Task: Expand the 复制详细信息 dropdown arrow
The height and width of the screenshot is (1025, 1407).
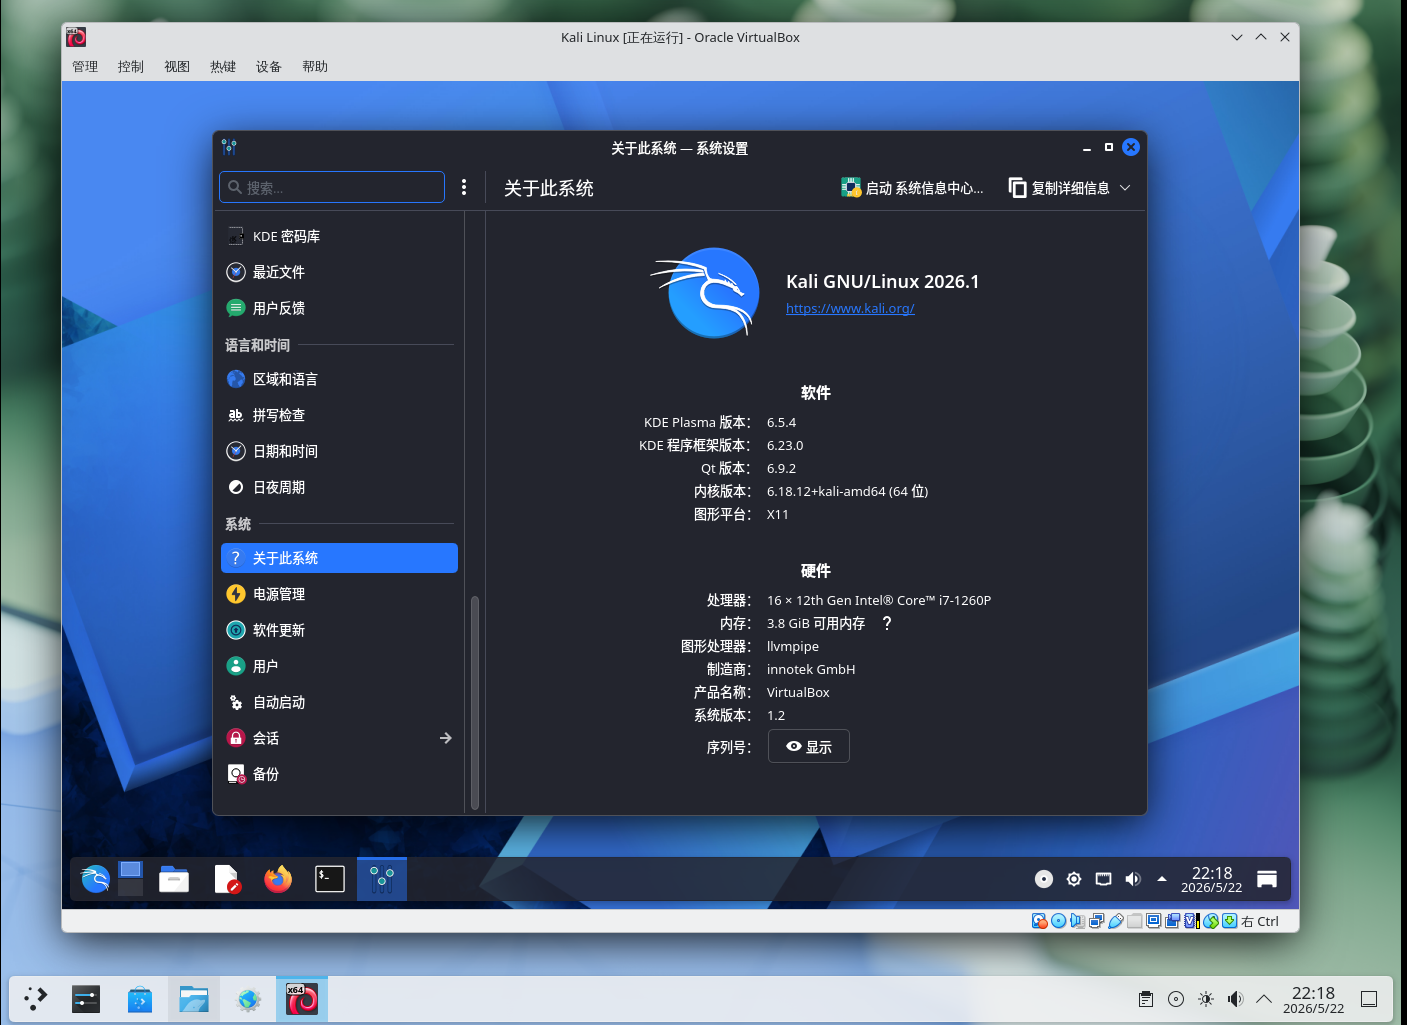Action: click(x=1125, y=188)
